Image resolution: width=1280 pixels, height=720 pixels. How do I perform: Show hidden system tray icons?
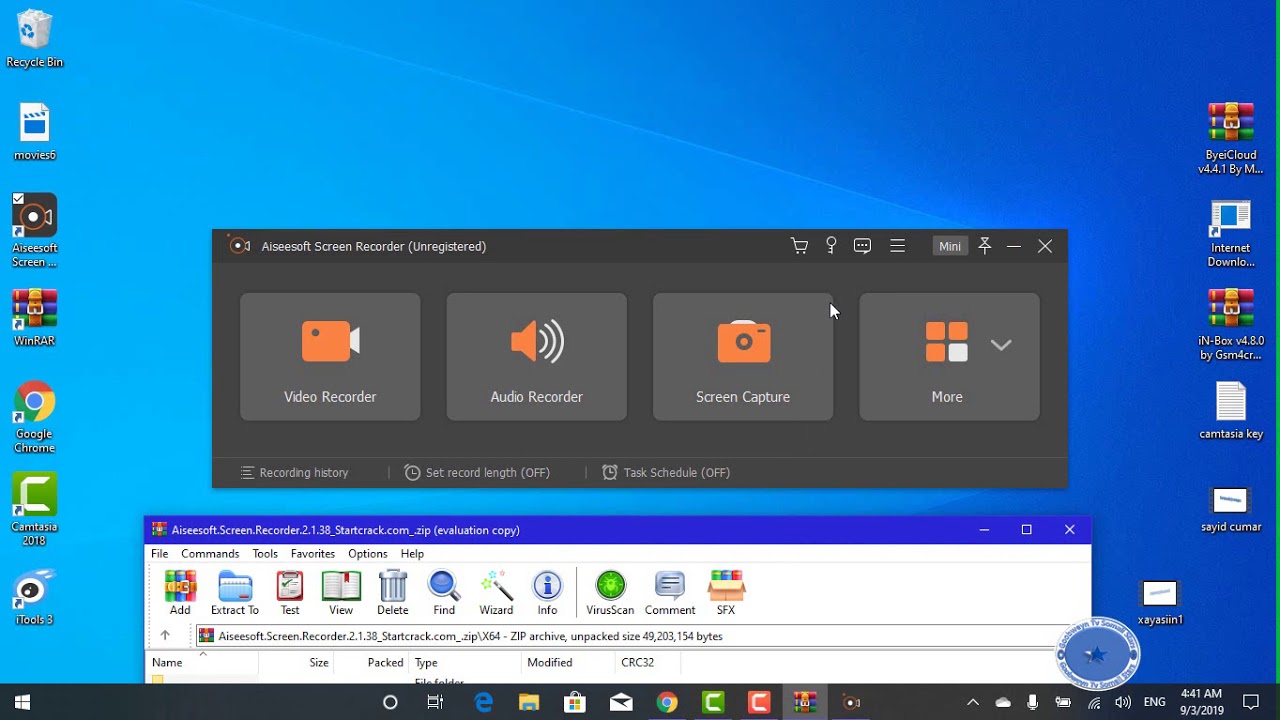coord(973,702)
